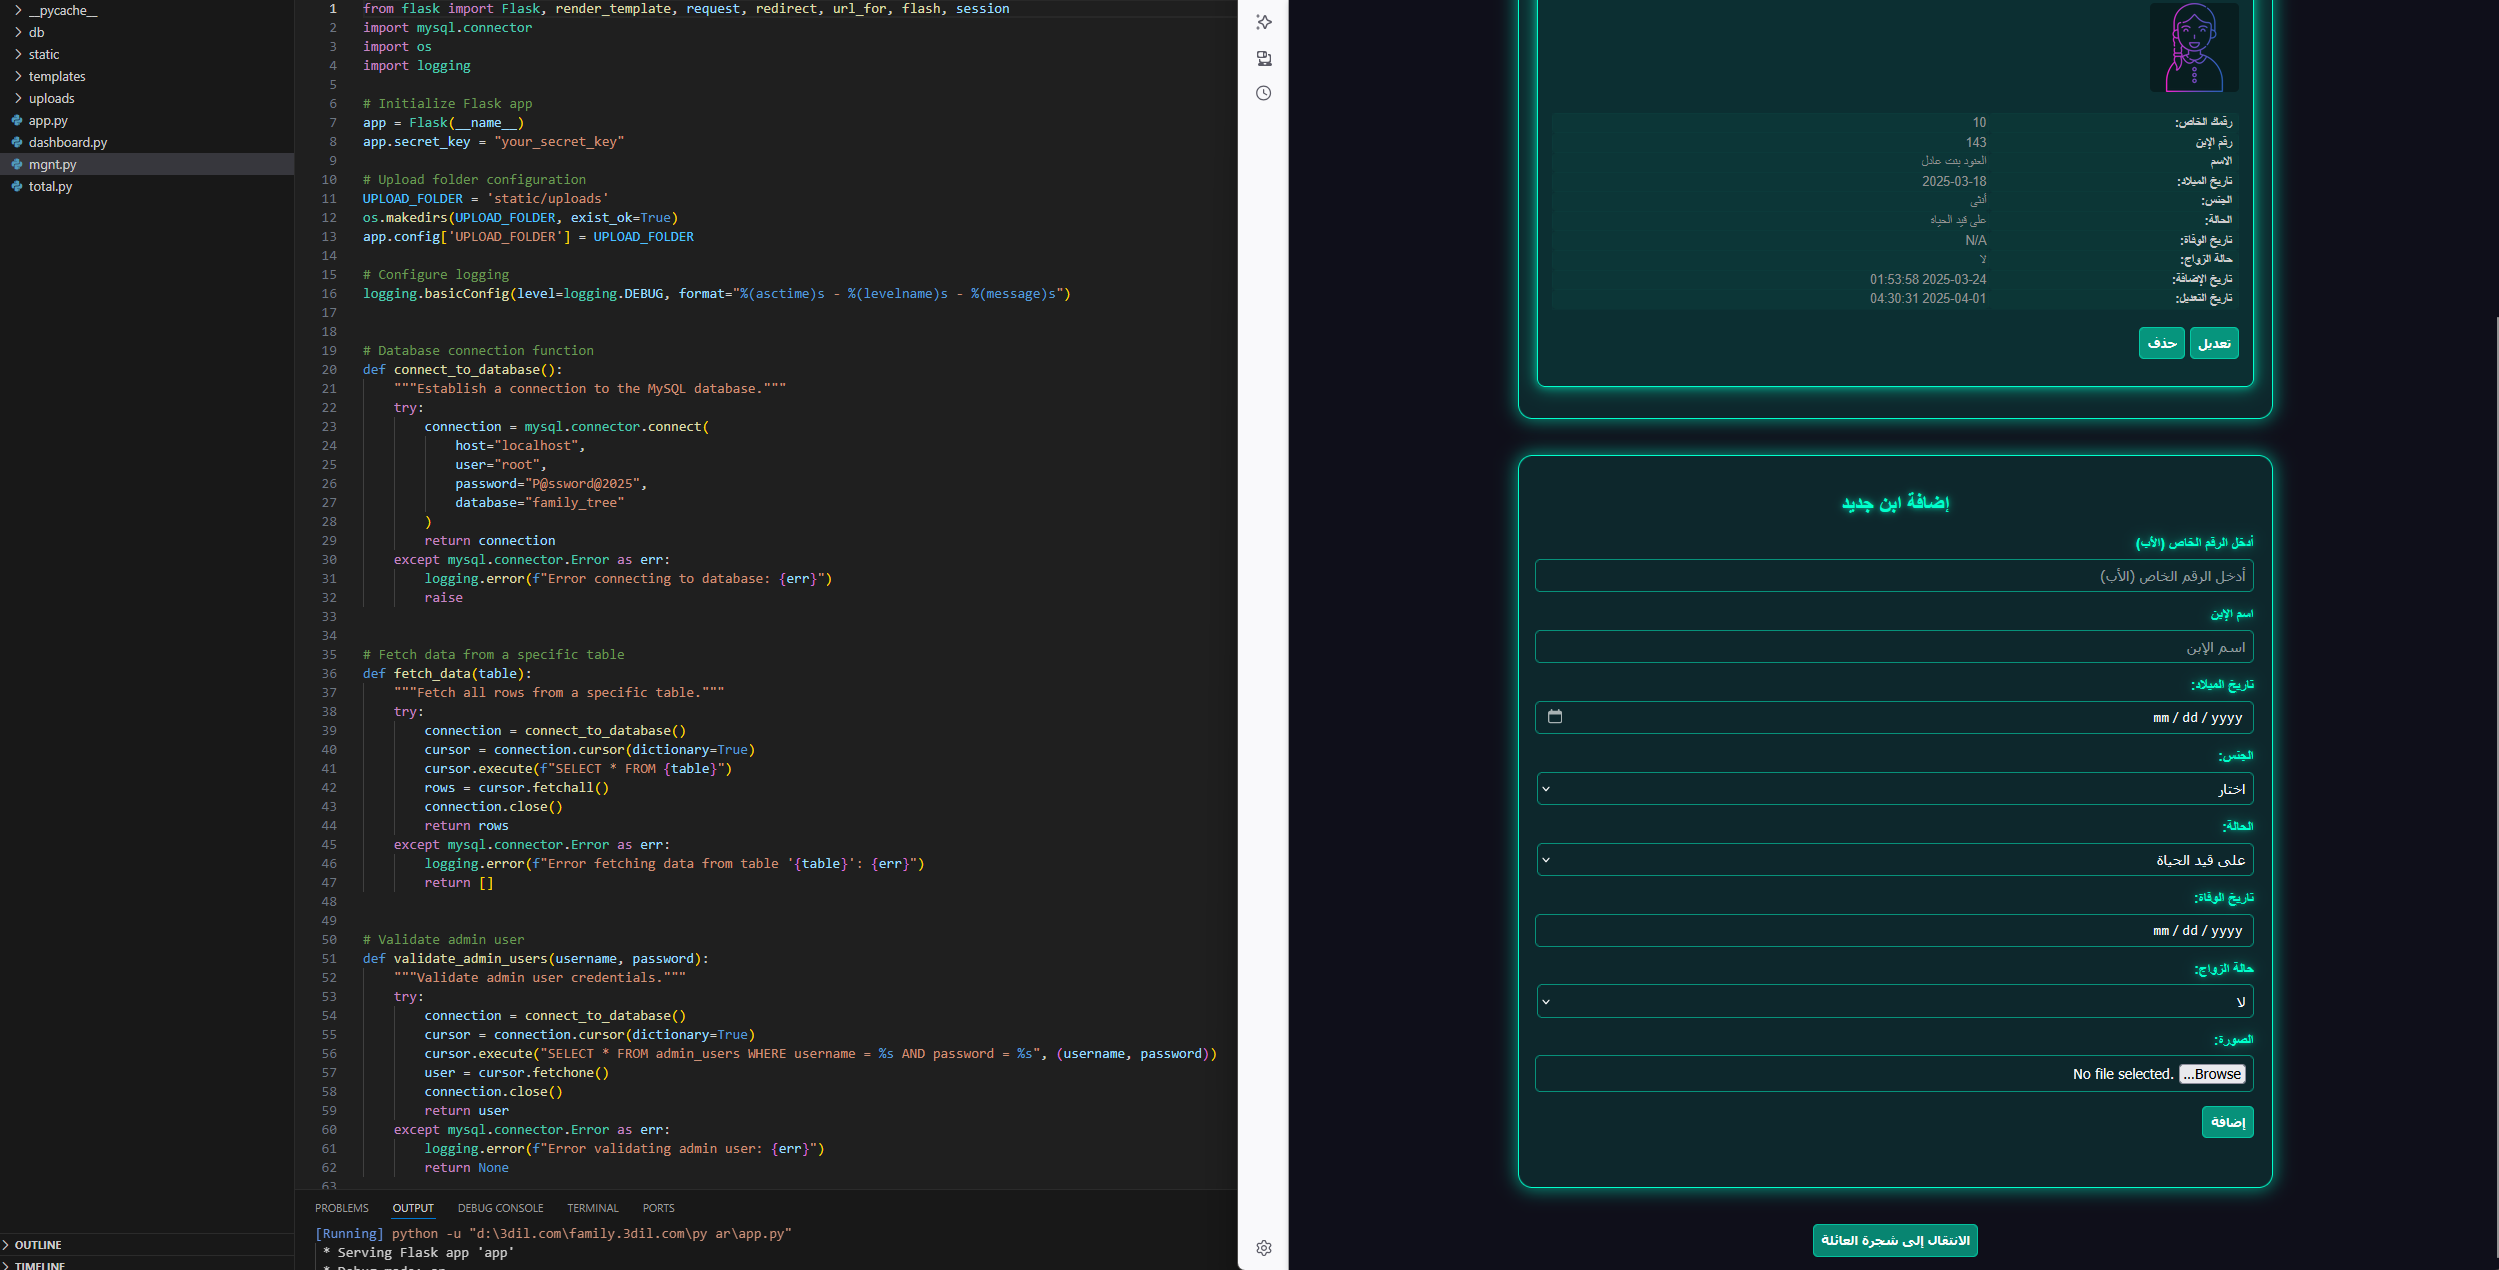Viewport: 2499px width, 1270px height.
Task: Open the timeline clock icon on editor edge
Action: [x=1263, y=93]
